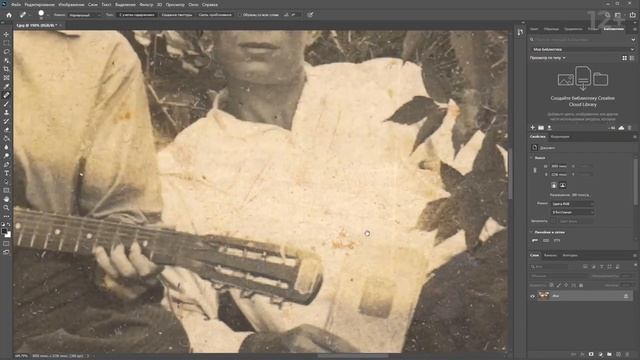Open 'Просмотр по типу' dropdown
This screenshot has height=360, width=640.
548,58
